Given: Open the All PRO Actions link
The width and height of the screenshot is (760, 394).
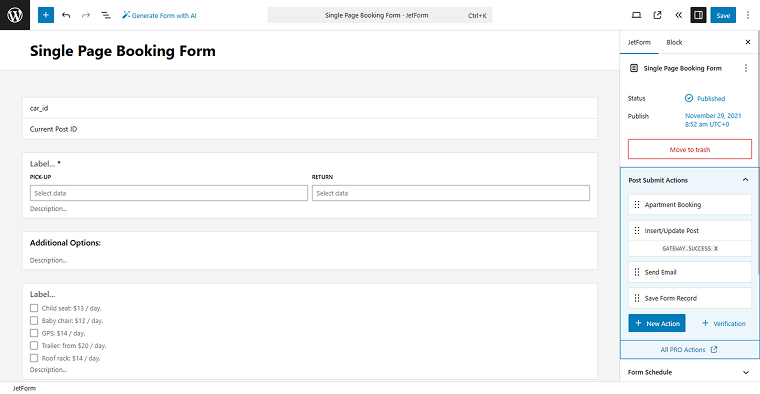Looking at the screenshot, I should click(x=689, y=349).
